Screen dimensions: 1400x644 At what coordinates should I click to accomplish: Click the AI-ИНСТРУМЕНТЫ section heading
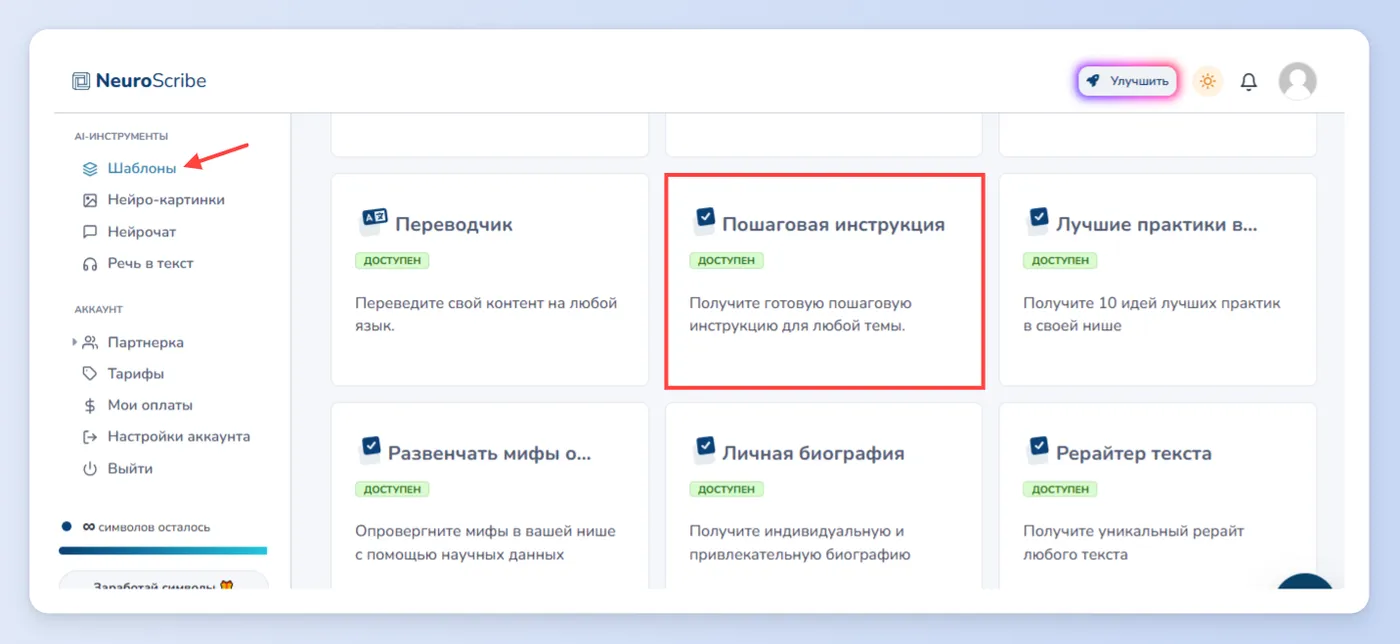point(121,136)
